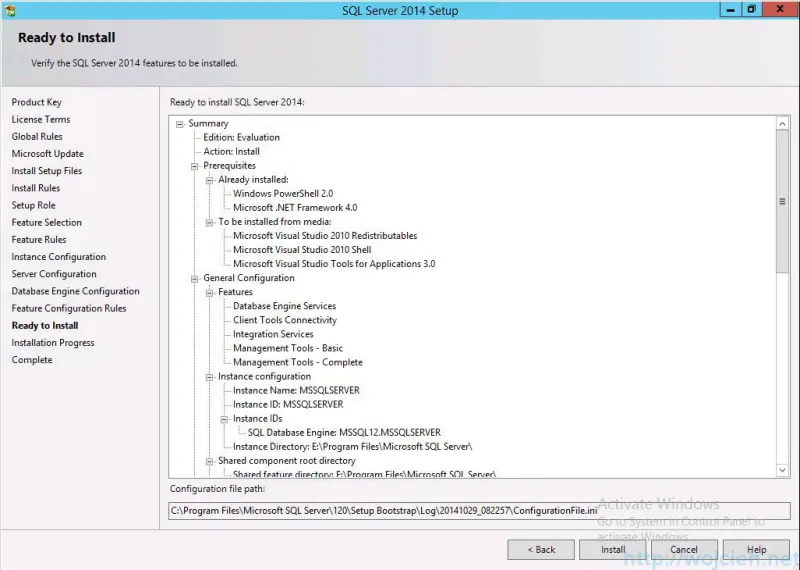This screenshot has height=570, width=800.
Task: Collapse the Prerequisites tree node
Action: coord(194,166)
